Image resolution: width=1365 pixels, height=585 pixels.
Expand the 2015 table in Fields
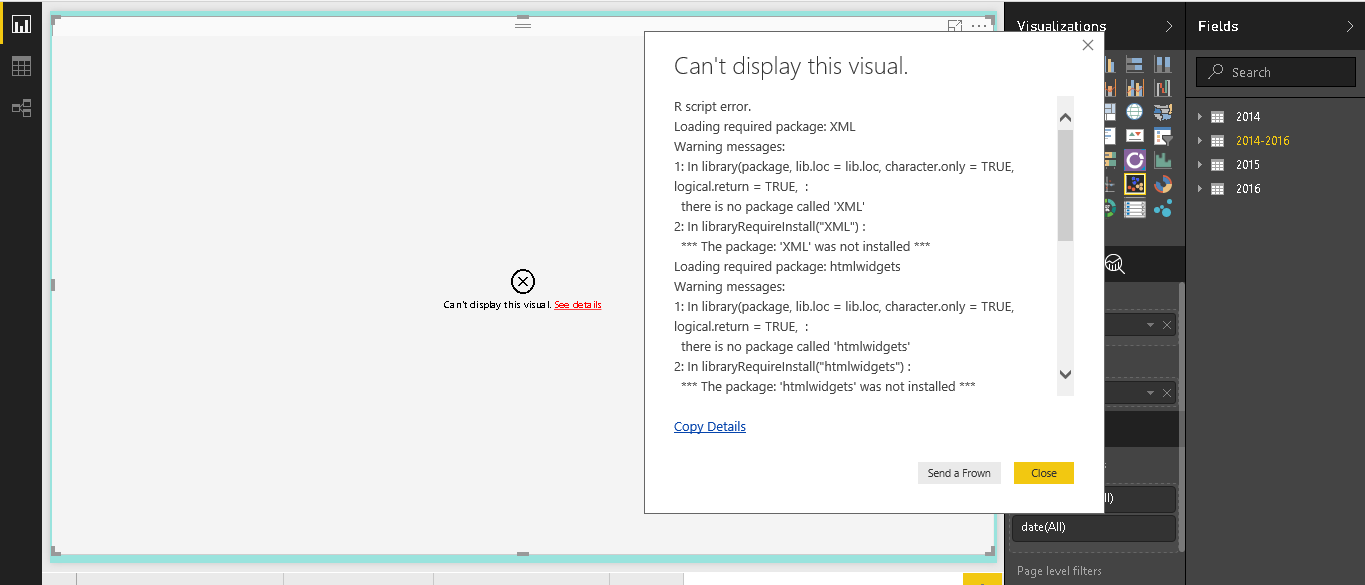click(x=1200, y=164)
